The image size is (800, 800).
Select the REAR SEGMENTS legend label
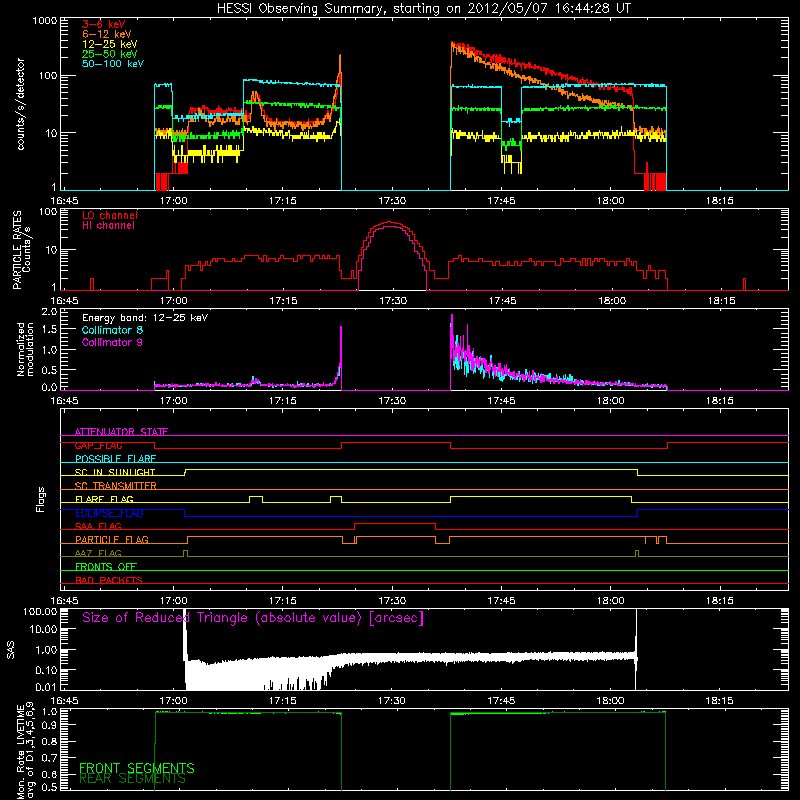133,779
